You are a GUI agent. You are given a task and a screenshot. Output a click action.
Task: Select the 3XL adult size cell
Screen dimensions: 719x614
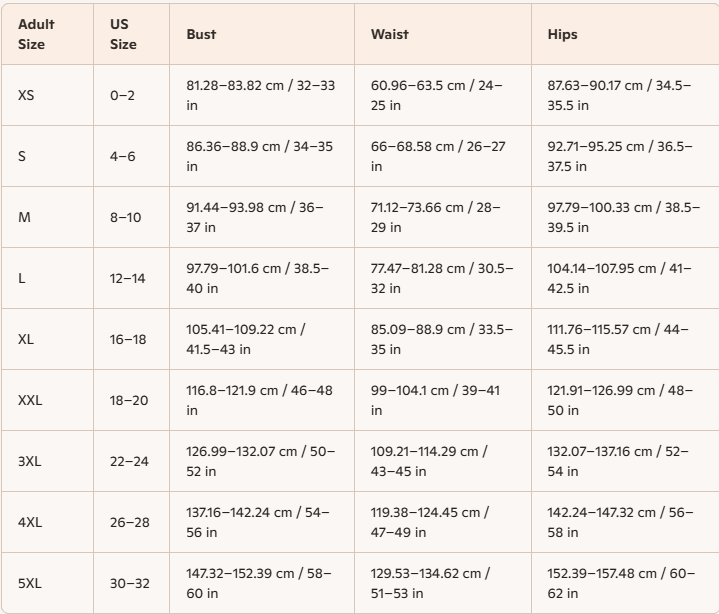[30, 461]
